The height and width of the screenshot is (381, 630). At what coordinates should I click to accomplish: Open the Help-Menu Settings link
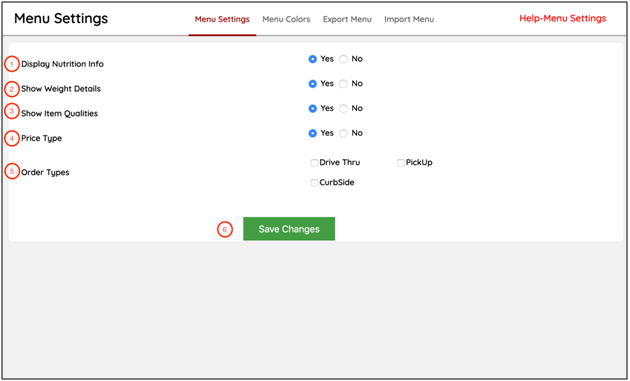[x=562, y=18]
